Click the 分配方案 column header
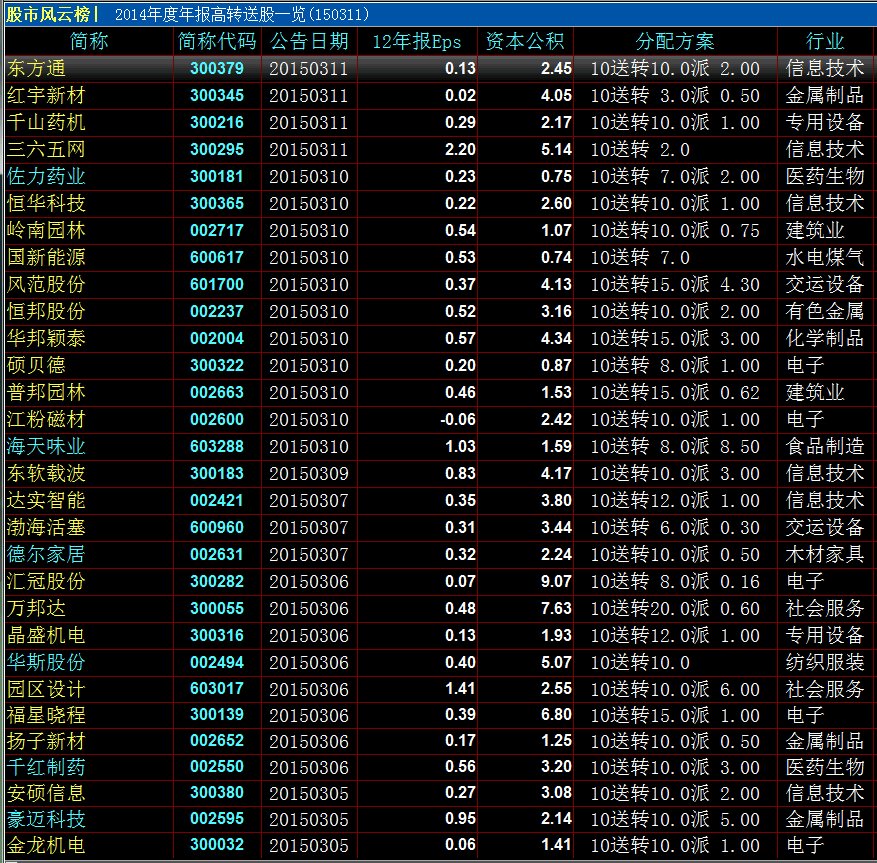This screenshot has height=863, width=877. 675,42
